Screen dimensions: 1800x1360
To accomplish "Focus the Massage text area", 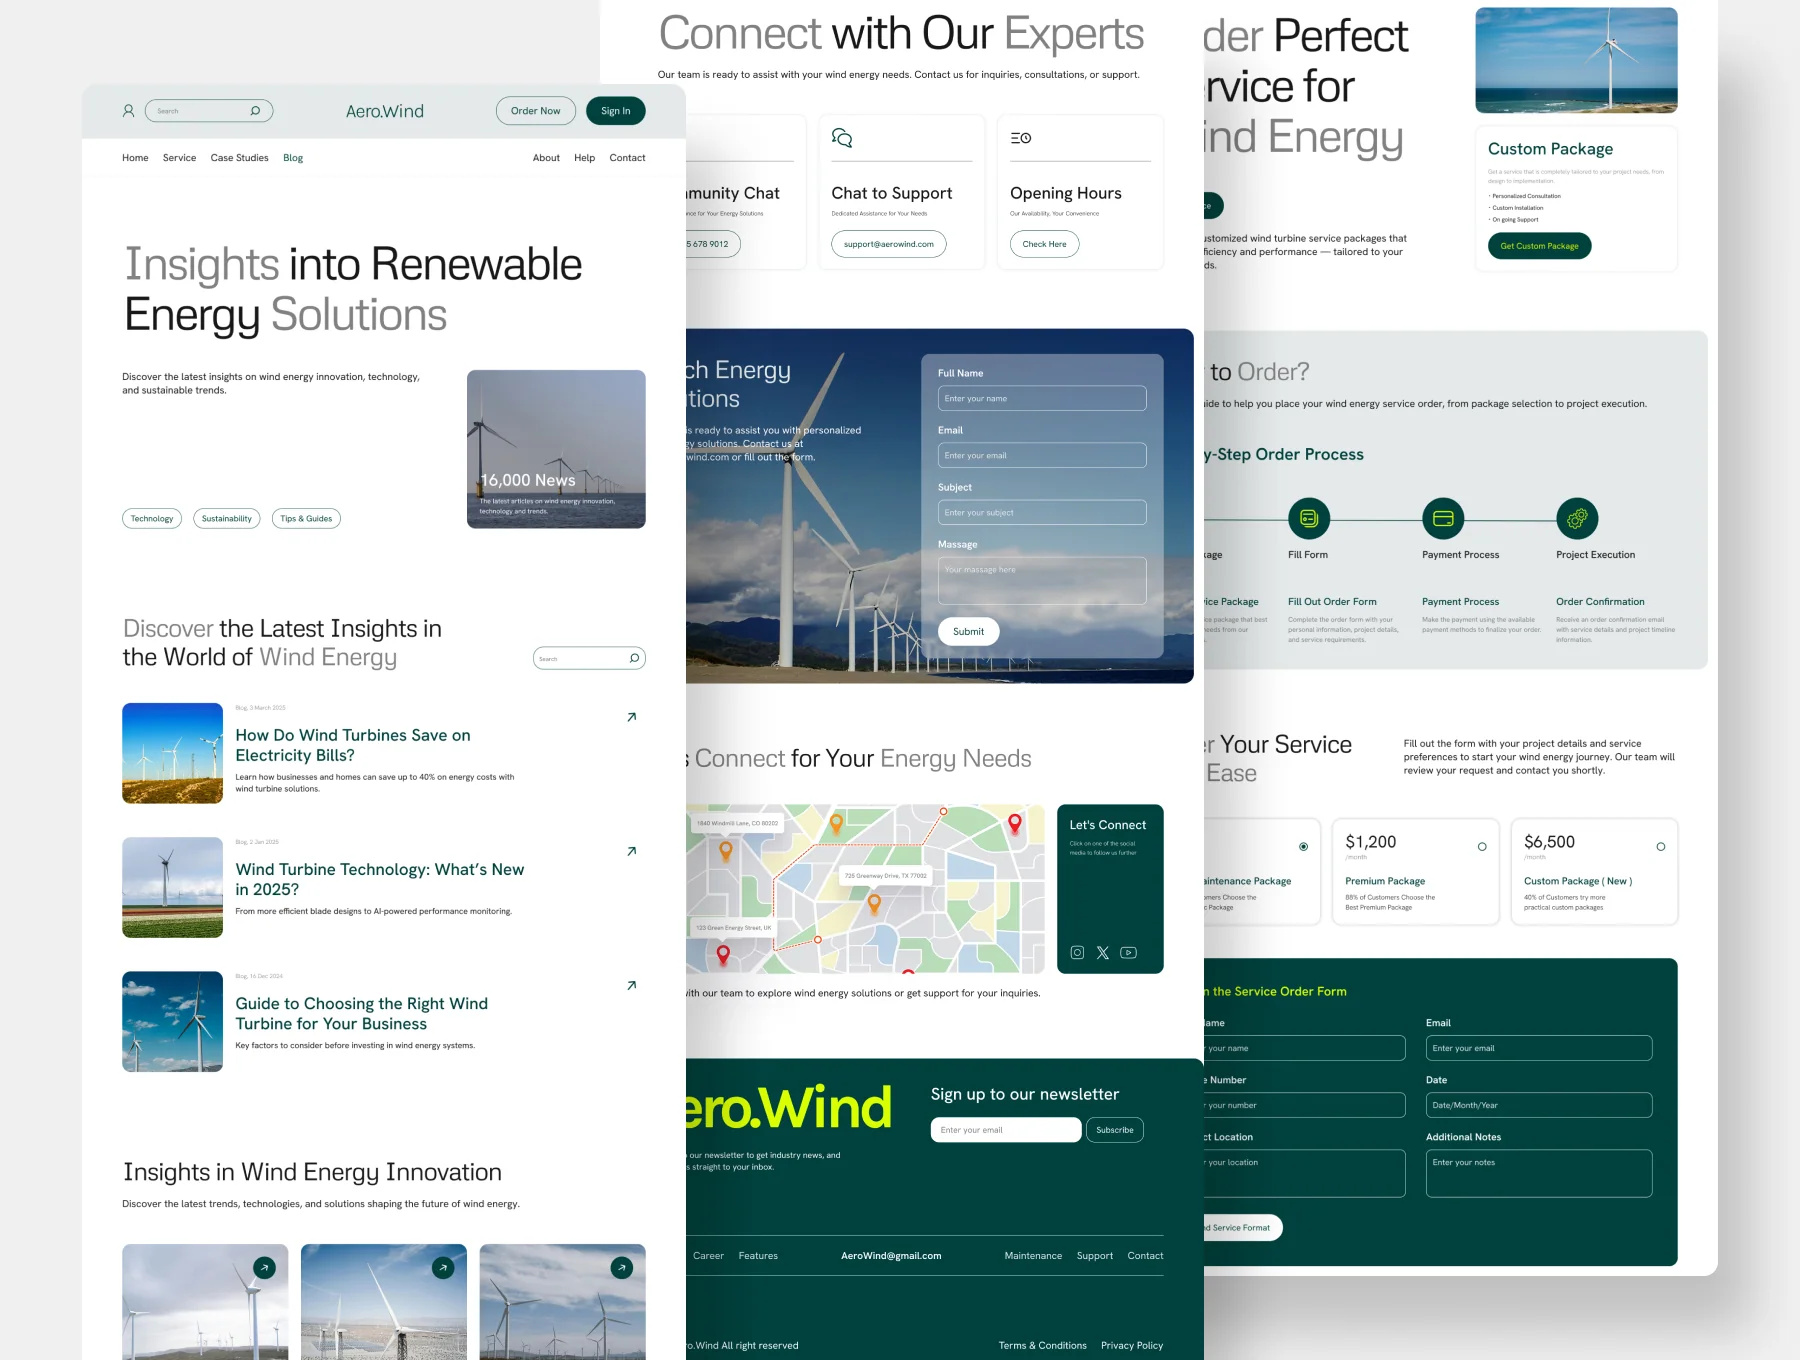I will tap(1042, 580).
